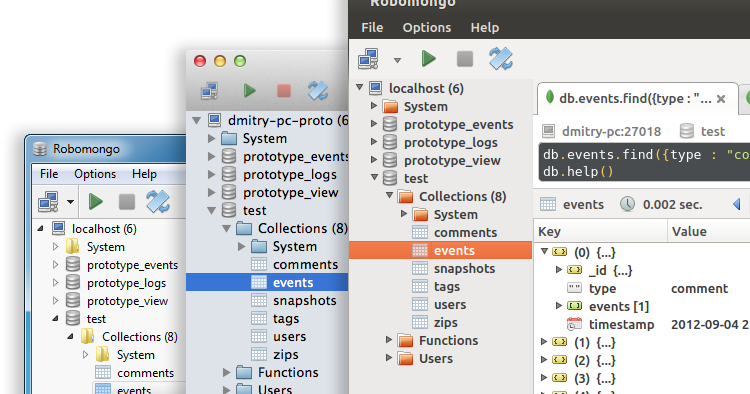Viewport: 750px width, 394px height.
Task: Click Connect icon in Windows window toolbar
Action: tap(48, 202)
